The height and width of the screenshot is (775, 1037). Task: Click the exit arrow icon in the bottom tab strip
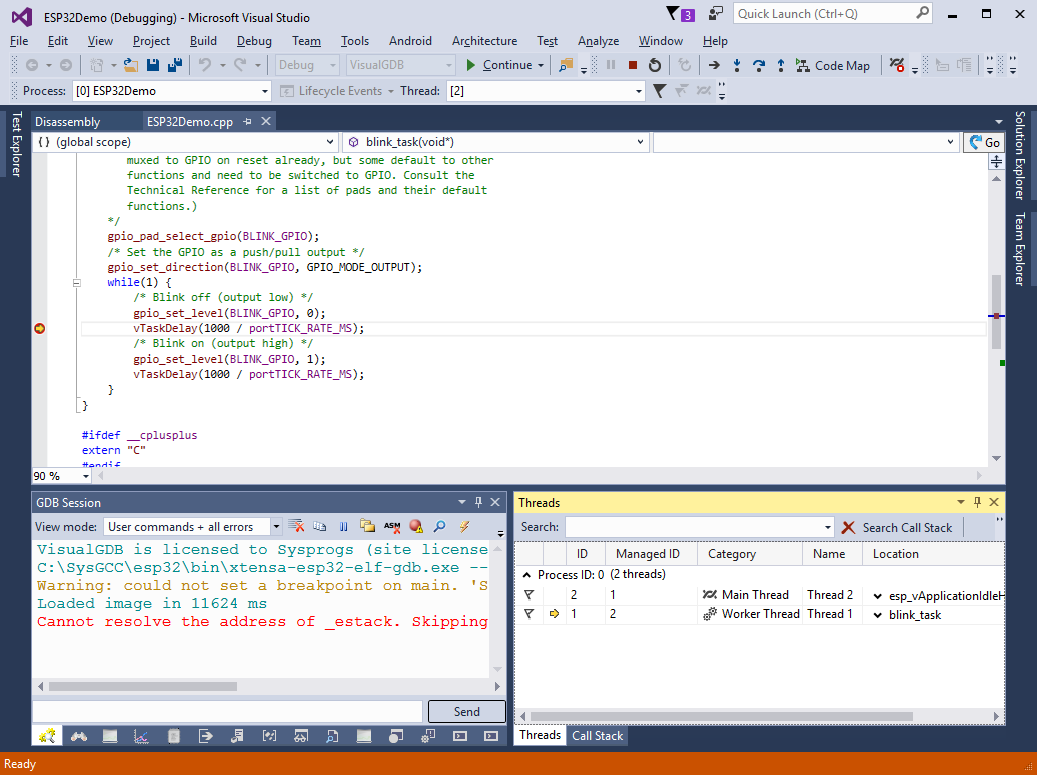point(205,736)
